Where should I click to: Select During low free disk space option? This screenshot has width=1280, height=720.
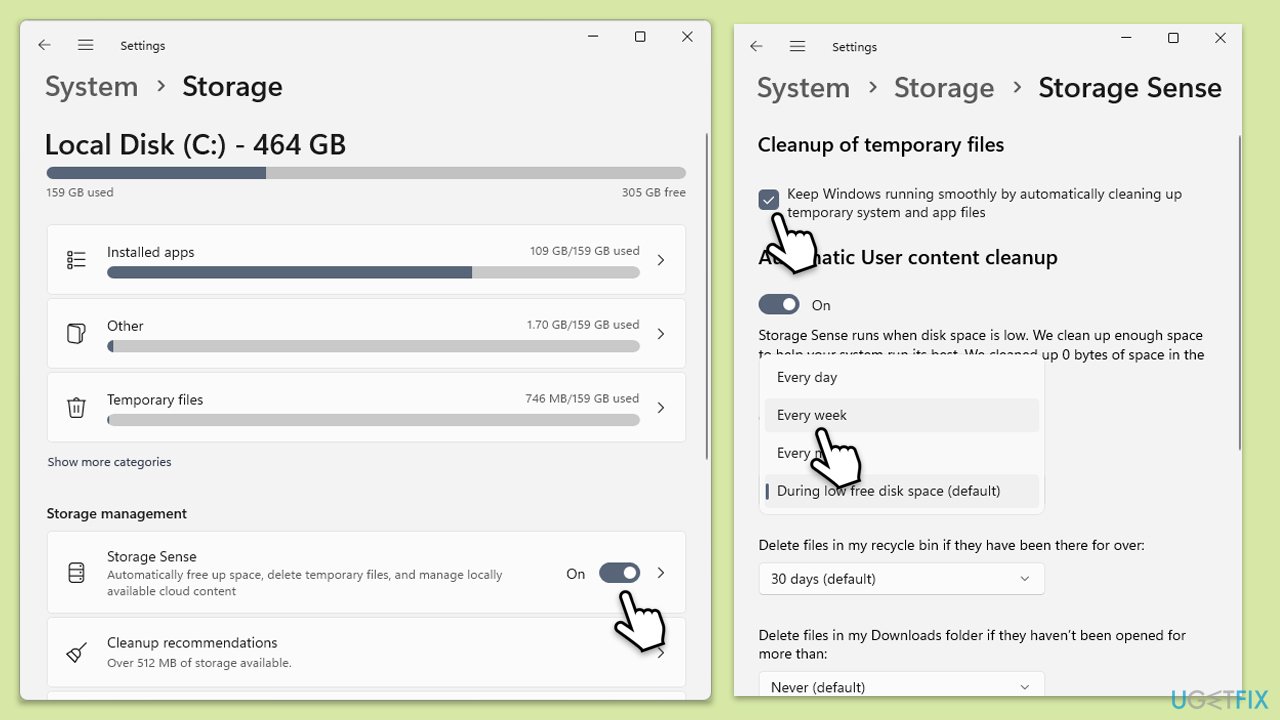(901, 491)
